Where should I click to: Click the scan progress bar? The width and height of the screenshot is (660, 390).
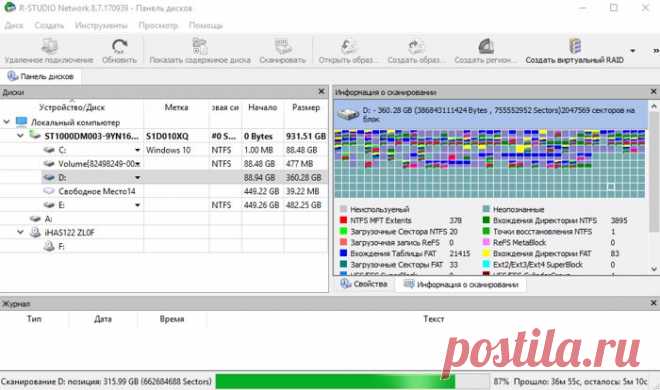tap(352, 382)
